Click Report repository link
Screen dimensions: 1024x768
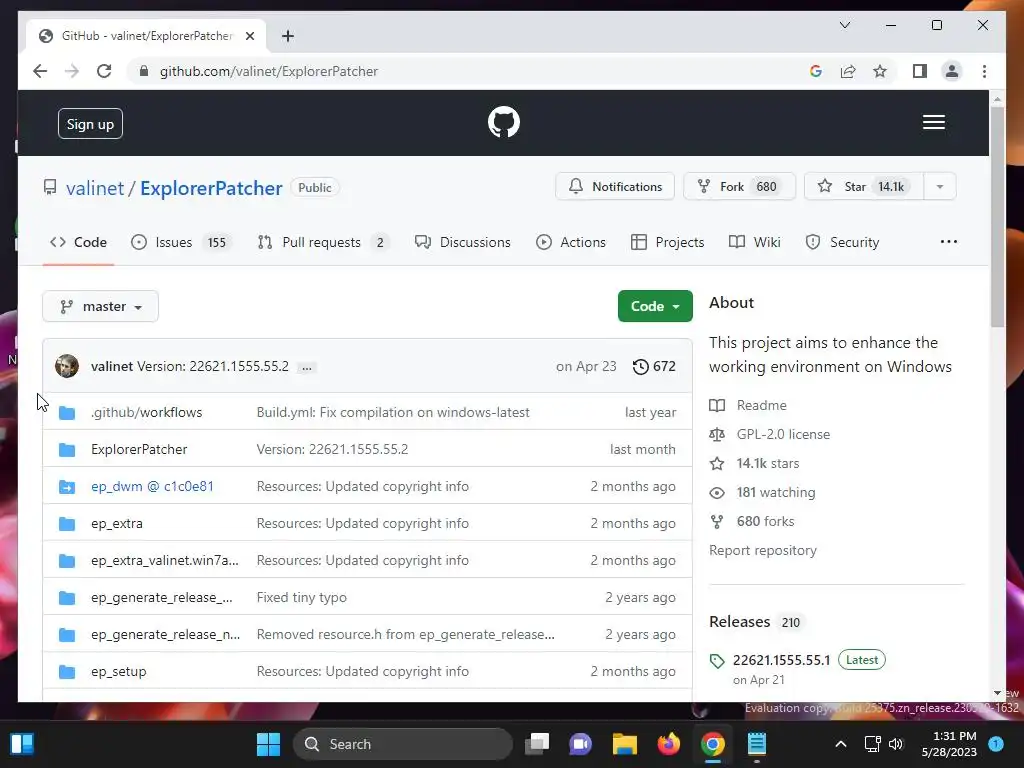pyautogui.click(x=763, y=551)
